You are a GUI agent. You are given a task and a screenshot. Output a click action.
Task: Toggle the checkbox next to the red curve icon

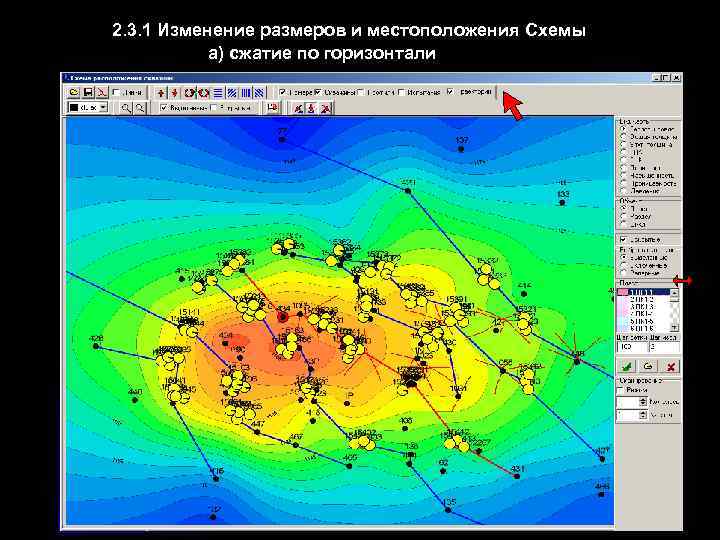116,93
